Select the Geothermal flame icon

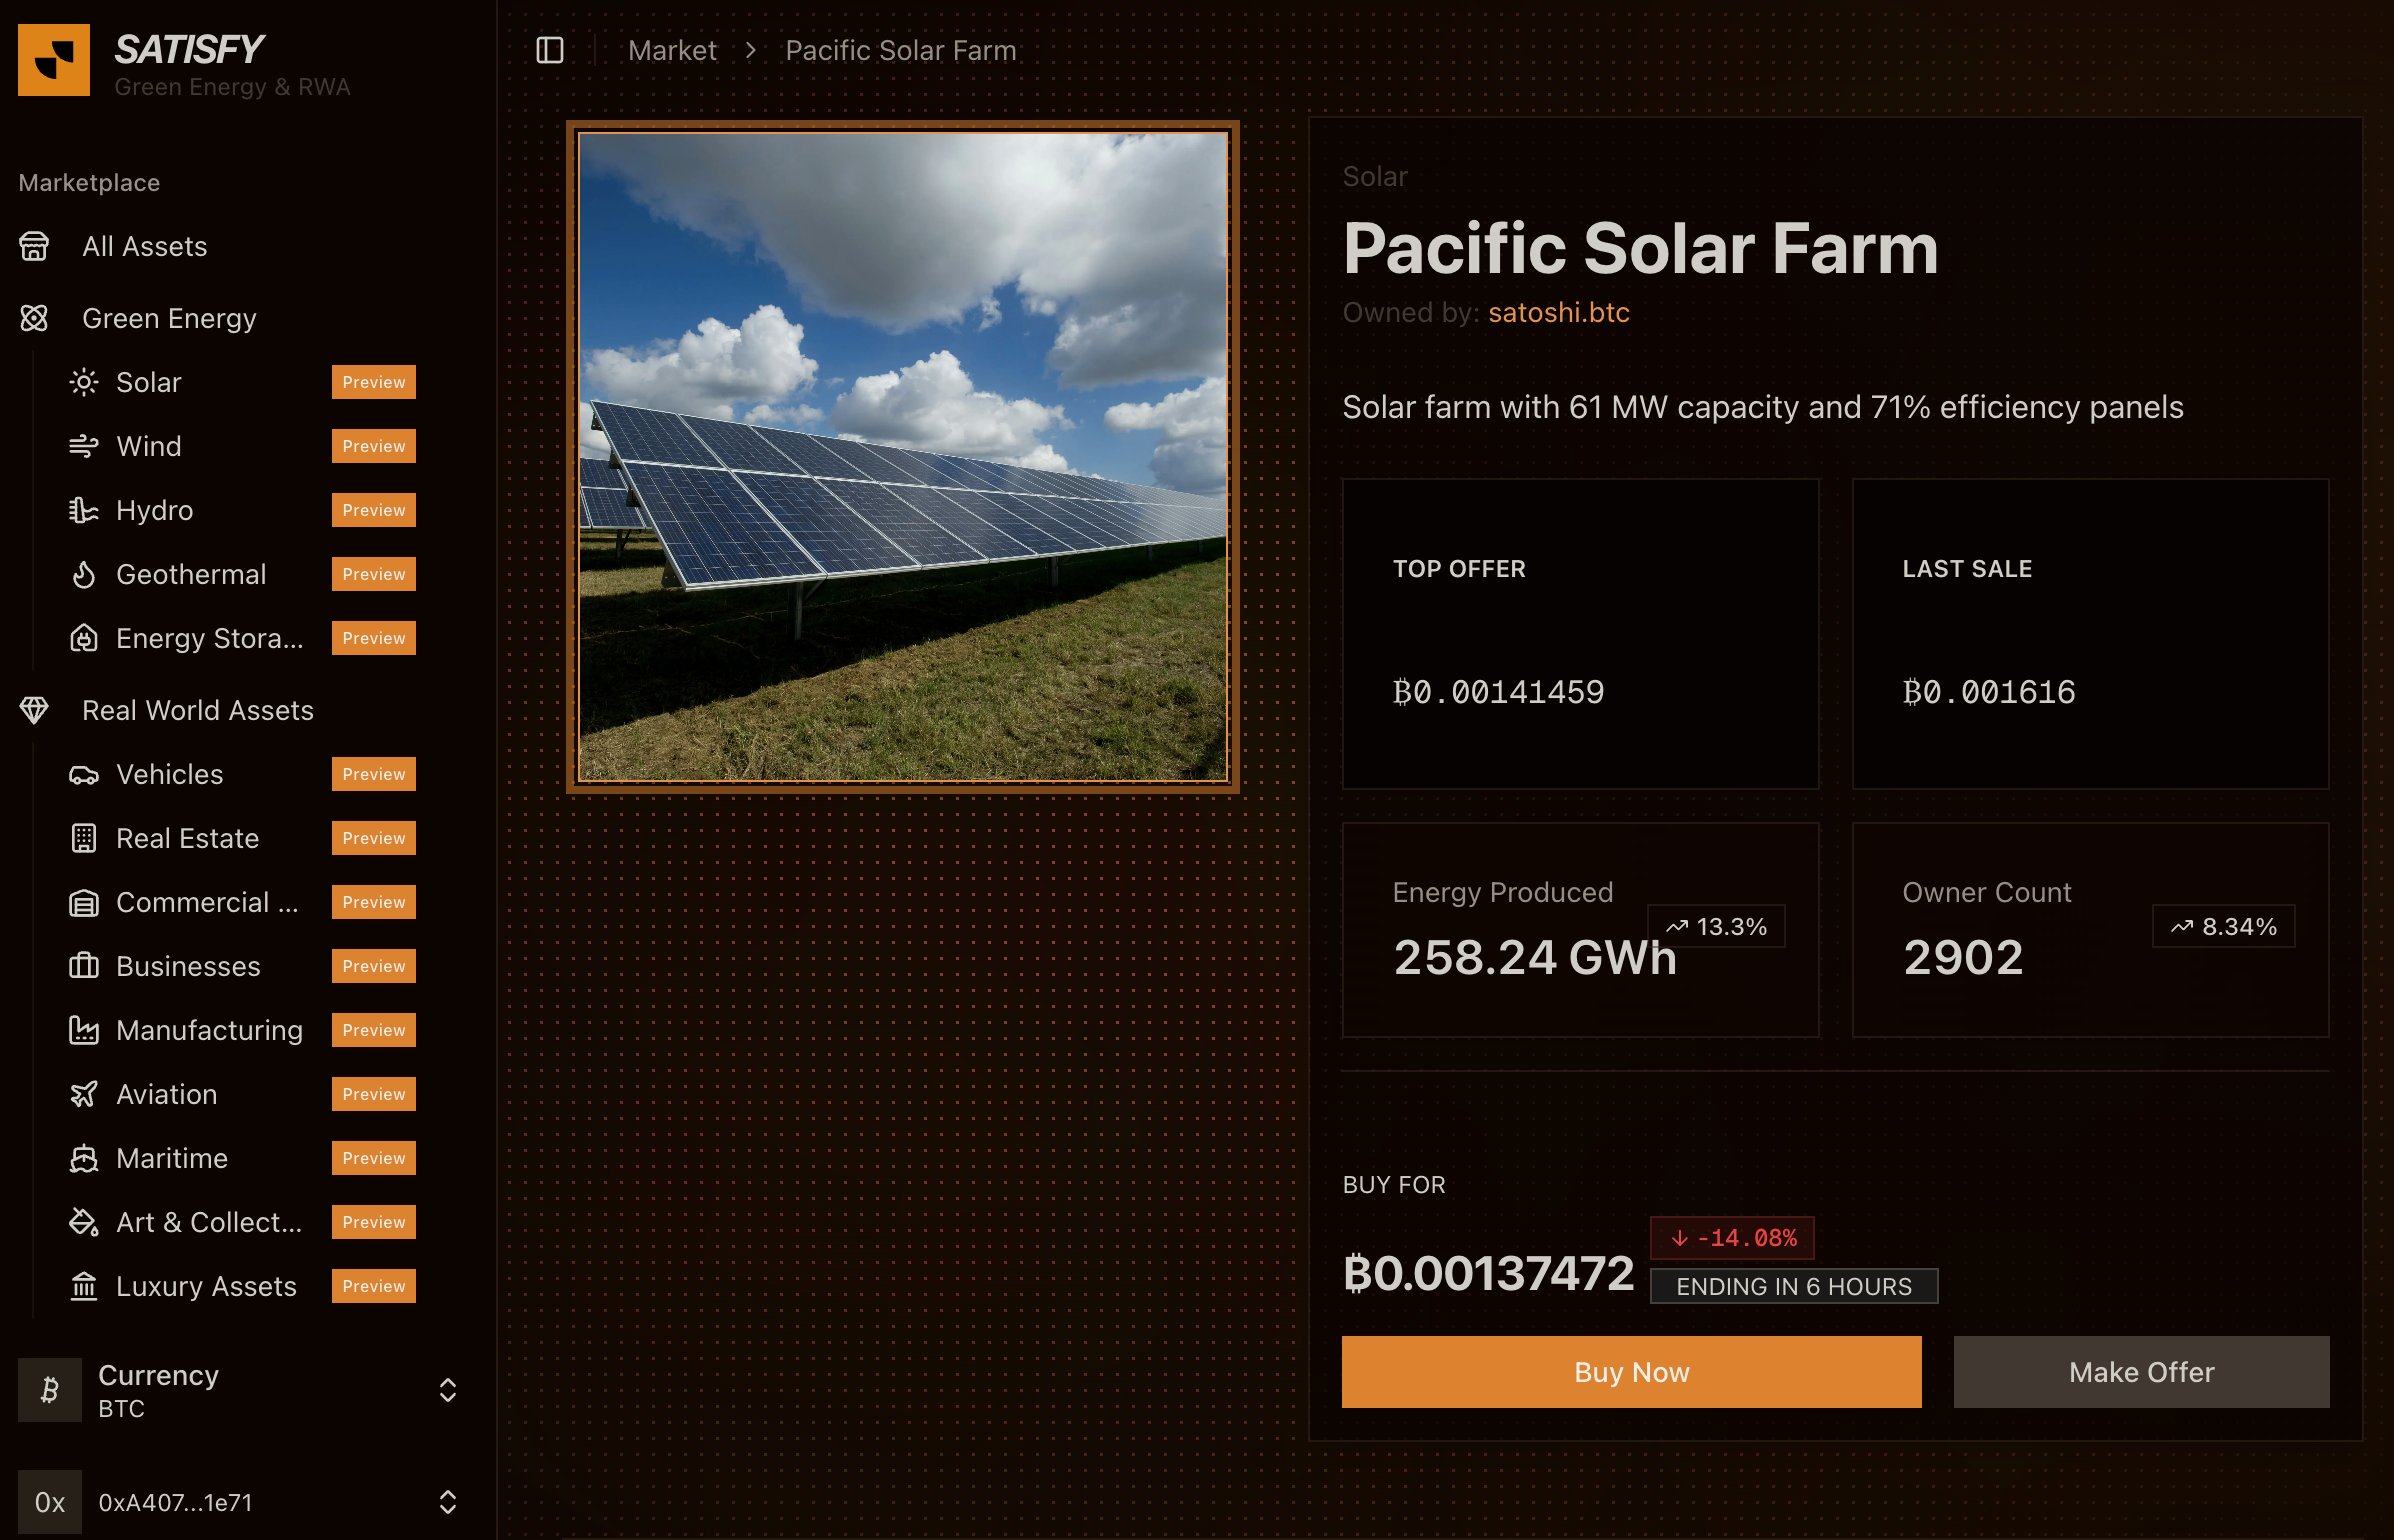coord(84,574)
